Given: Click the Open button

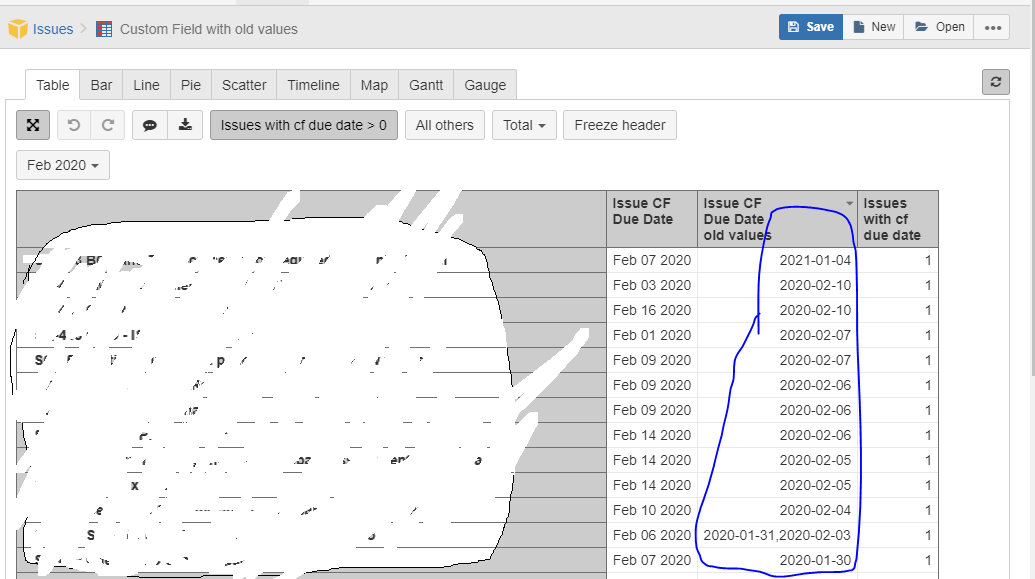Looking at the screenshot, I should [x=939, y=27].
